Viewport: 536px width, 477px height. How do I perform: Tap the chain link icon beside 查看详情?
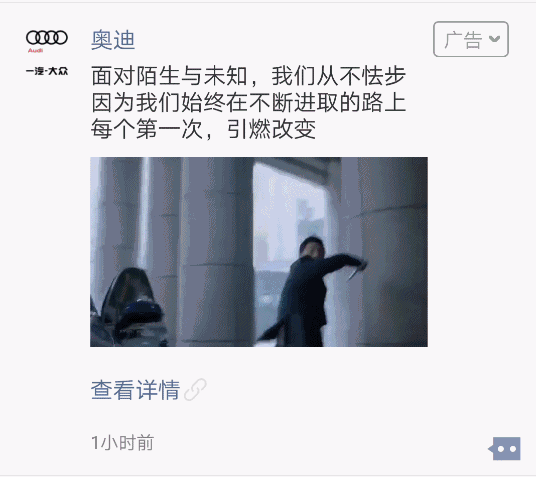click(x=195, y=389)
